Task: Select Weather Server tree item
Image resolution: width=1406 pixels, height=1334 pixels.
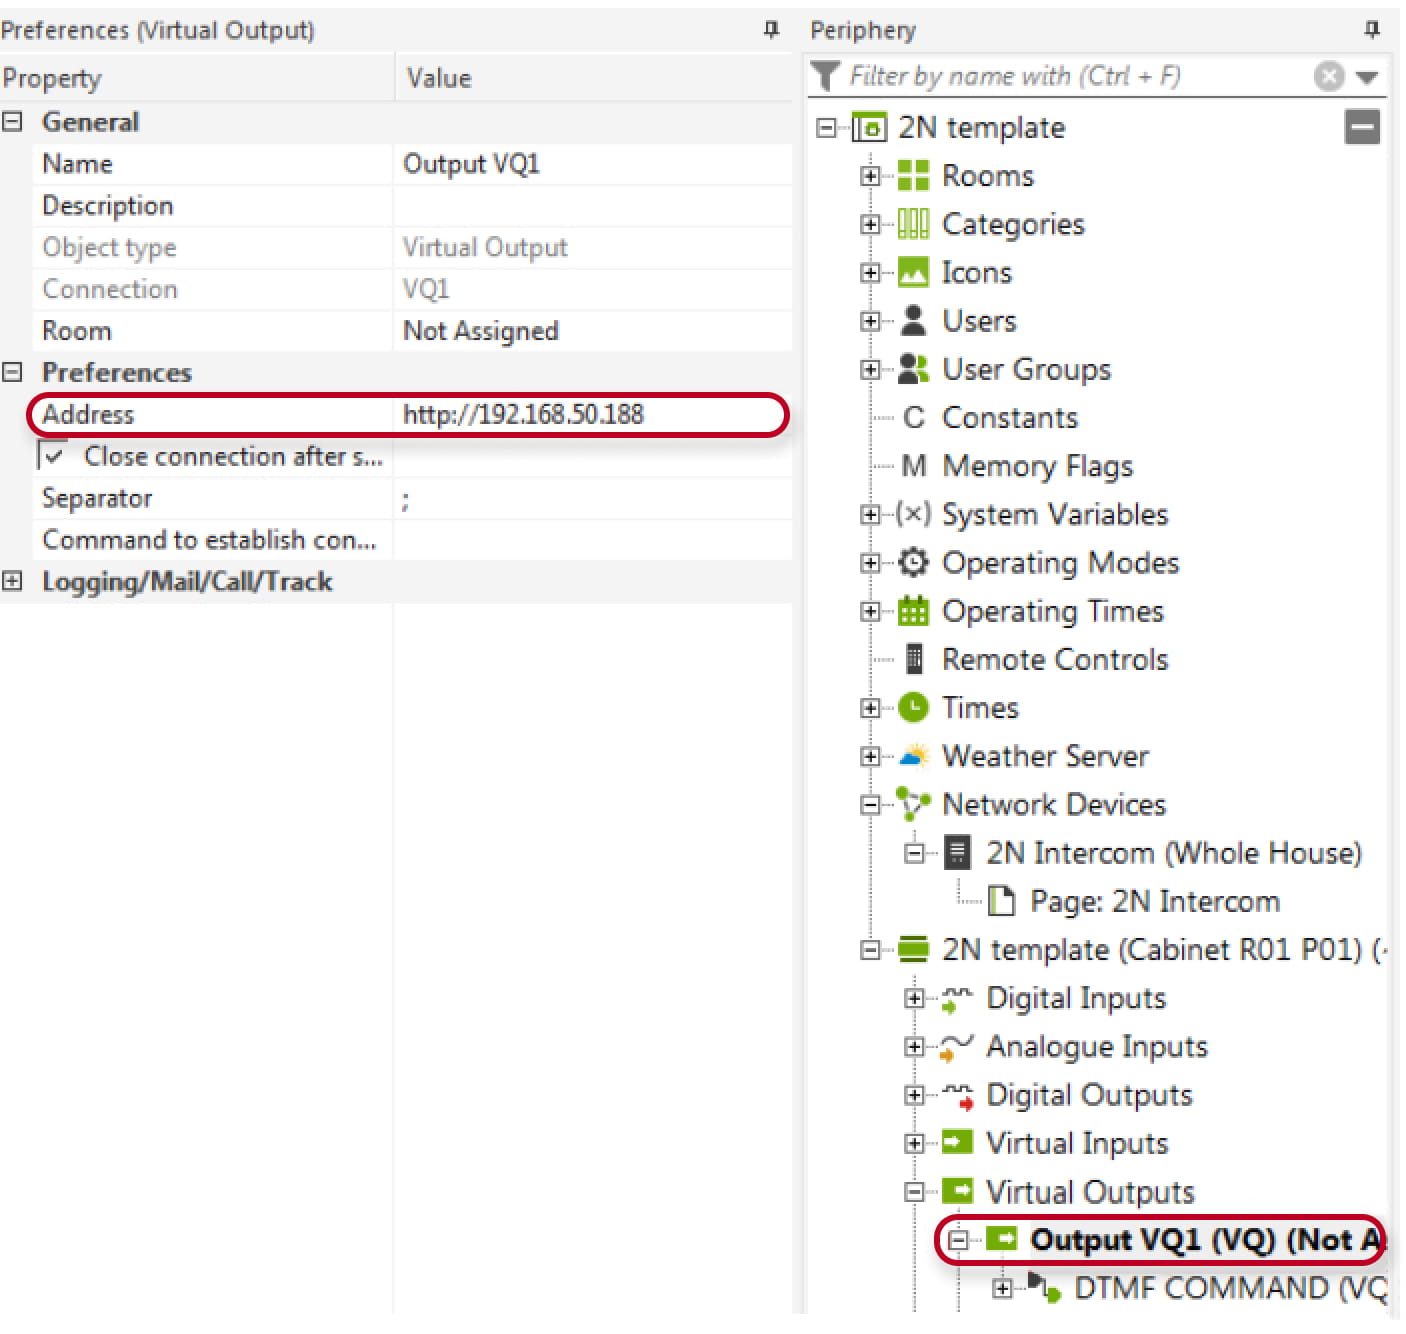Action: (1045, 755)
